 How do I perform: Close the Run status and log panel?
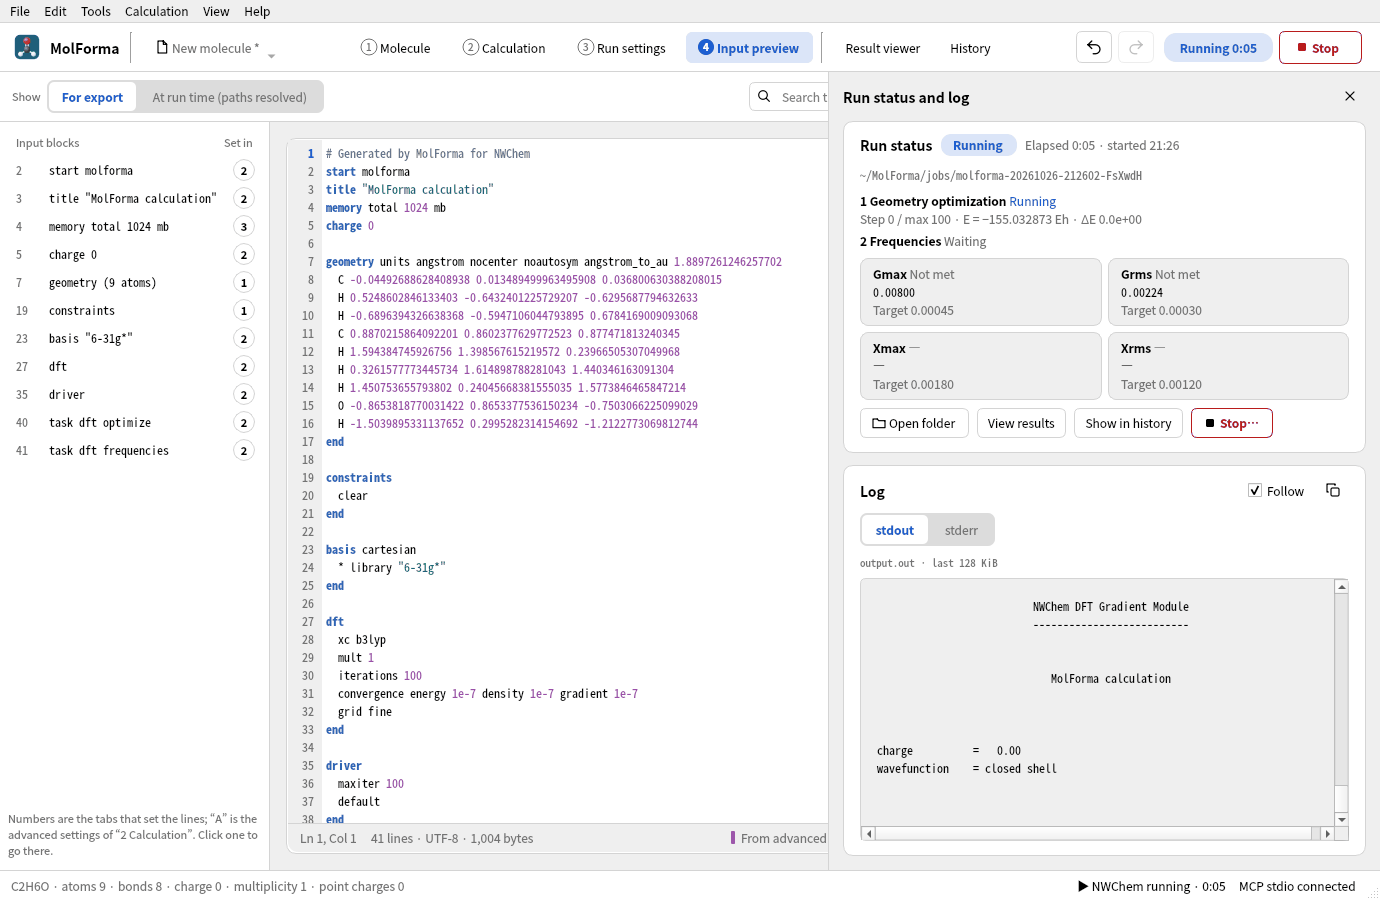tap(1350, 96)
